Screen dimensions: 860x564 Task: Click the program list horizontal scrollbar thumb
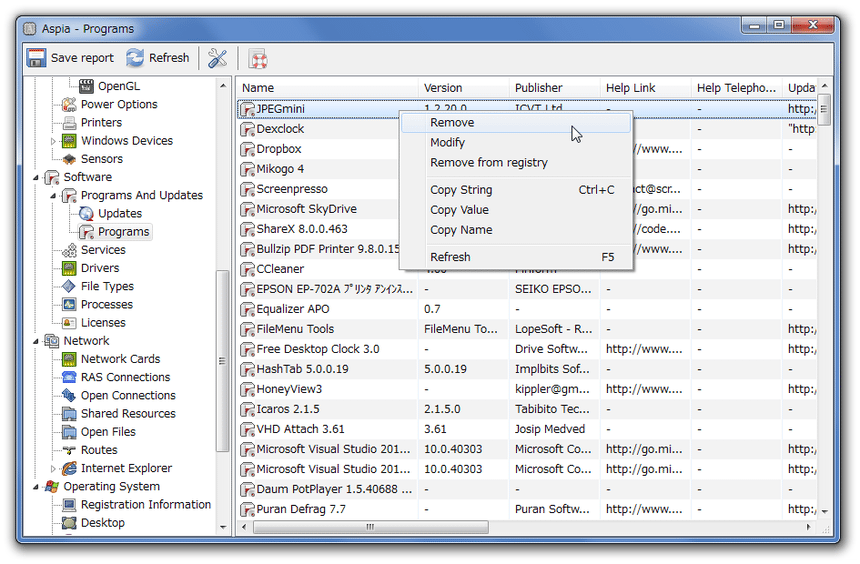coord(370,527)
